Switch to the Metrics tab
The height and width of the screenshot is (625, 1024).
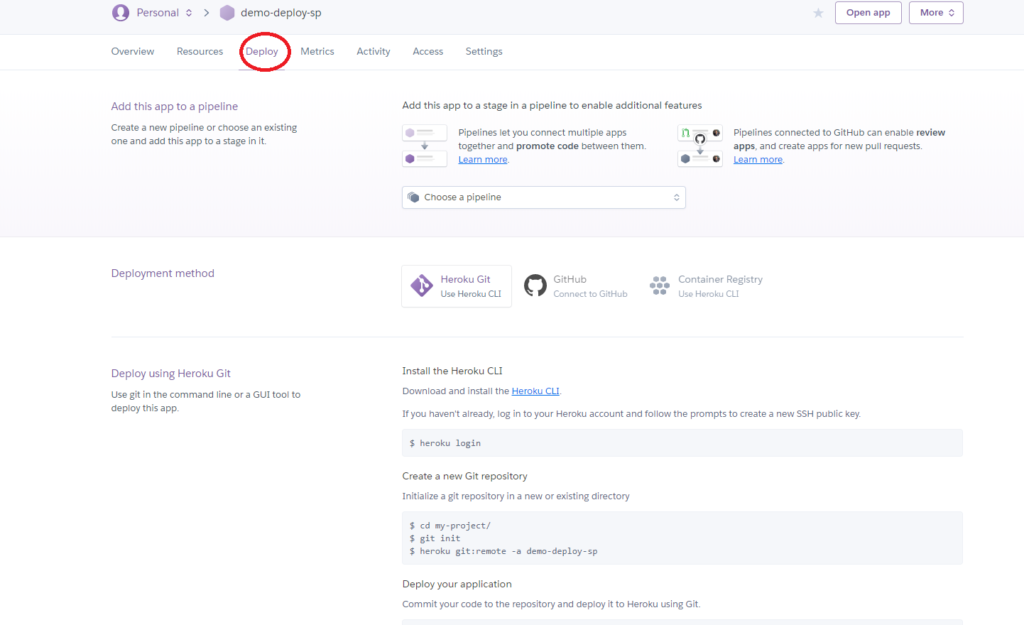pyautogui.click(x=317, y=51)
